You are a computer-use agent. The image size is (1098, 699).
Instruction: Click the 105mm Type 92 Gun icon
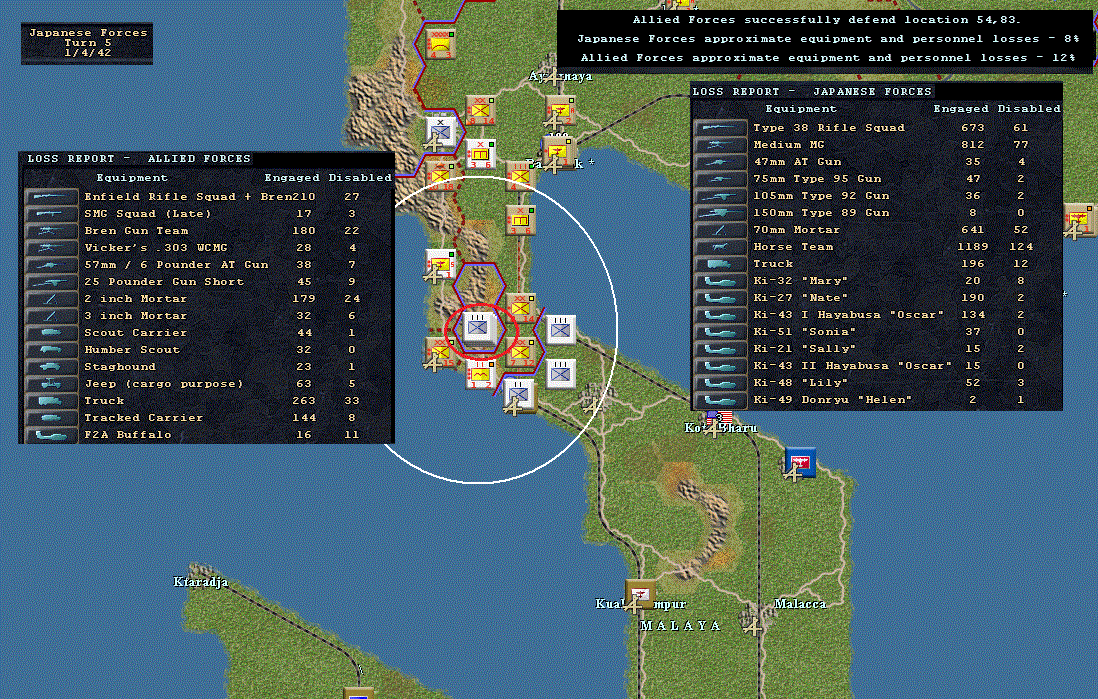[x=721, y=196]
